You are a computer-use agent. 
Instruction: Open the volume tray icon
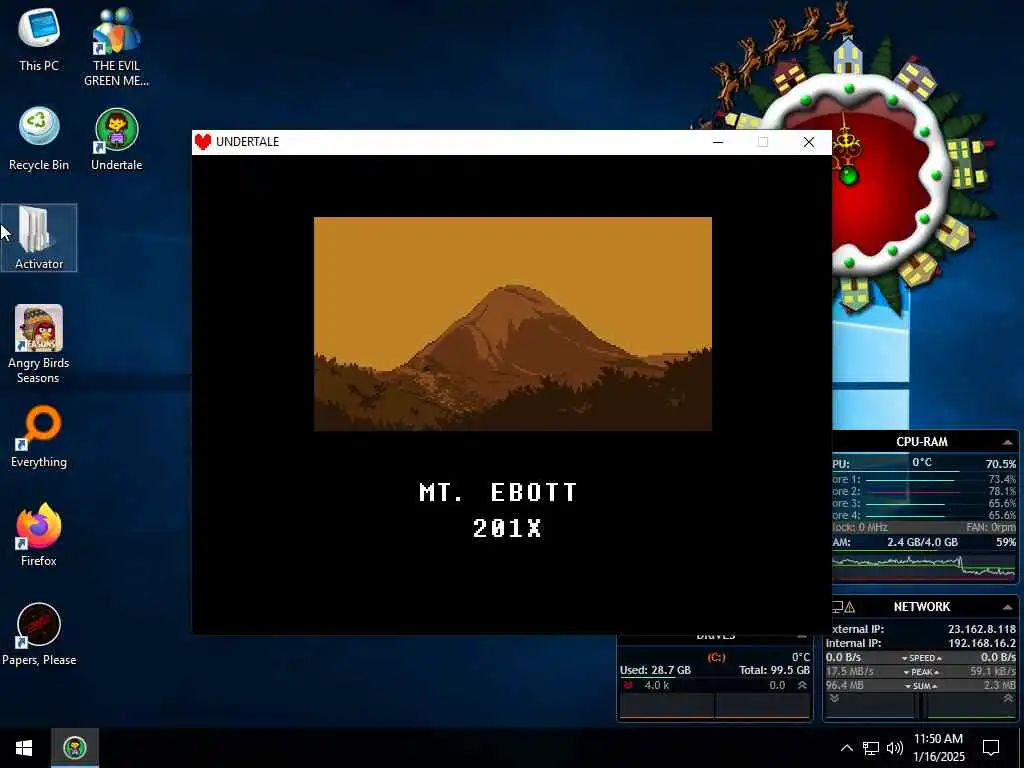pyautogui.click(x=895, y=748)
